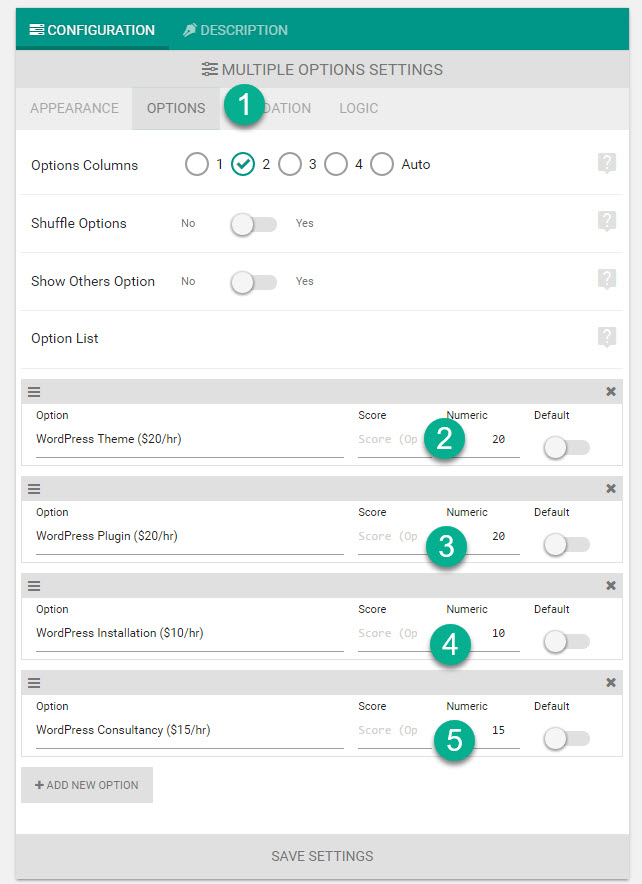This screenshot has height=884, width=642.
Task: Open help for Shuffle Options
Action: pyautogui.click(x=606, y=222)
